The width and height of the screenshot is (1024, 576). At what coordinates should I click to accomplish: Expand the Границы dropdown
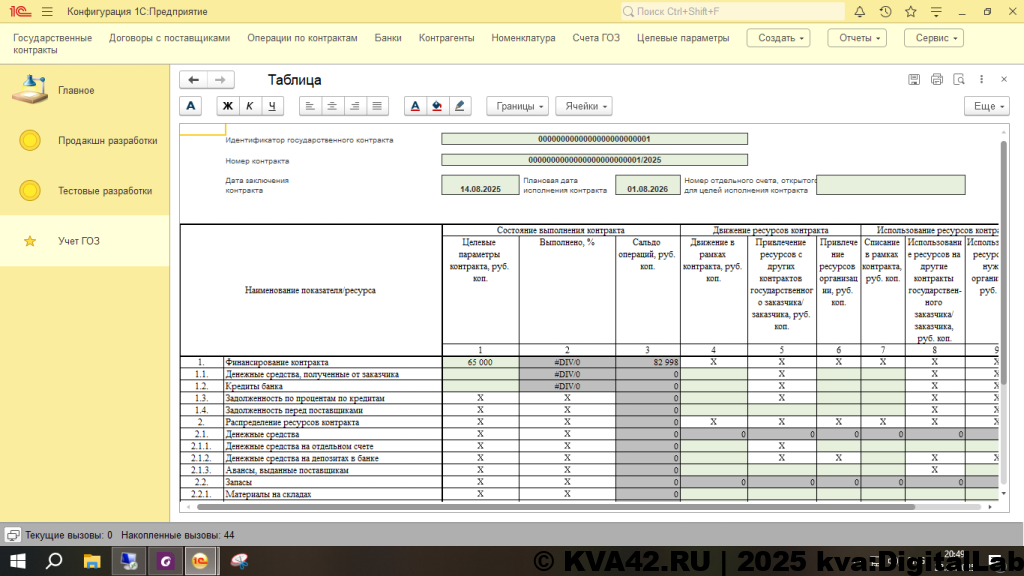point(517,106)
